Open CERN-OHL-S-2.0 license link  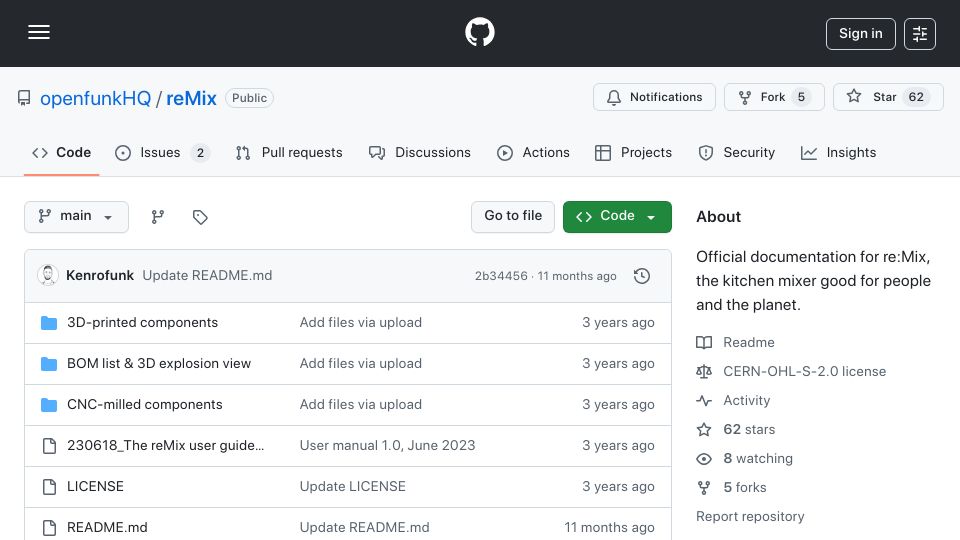pos(804,372)
